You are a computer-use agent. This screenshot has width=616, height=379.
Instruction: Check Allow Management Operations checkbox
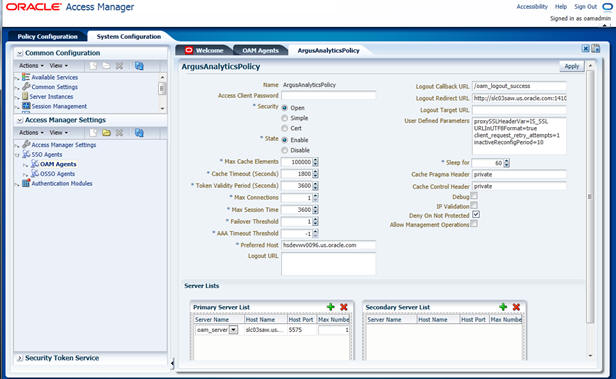click(475, 223)
